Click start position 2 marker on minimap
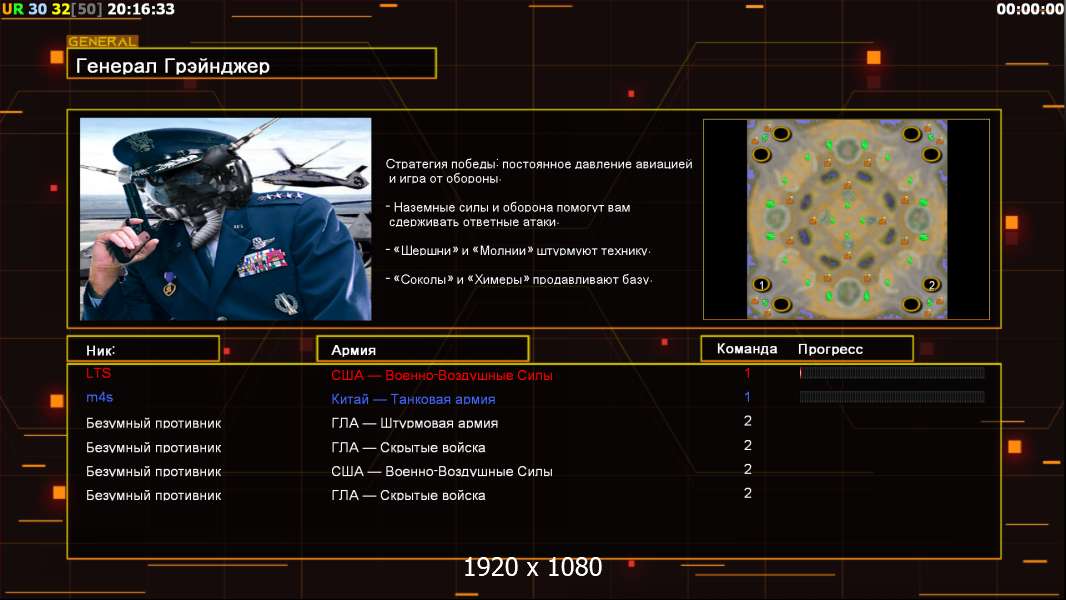 pos(931,285)
